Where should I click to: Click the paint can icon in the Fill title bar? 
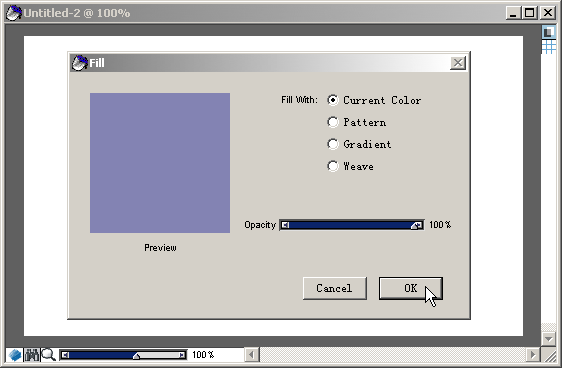(x=79, y=63)
